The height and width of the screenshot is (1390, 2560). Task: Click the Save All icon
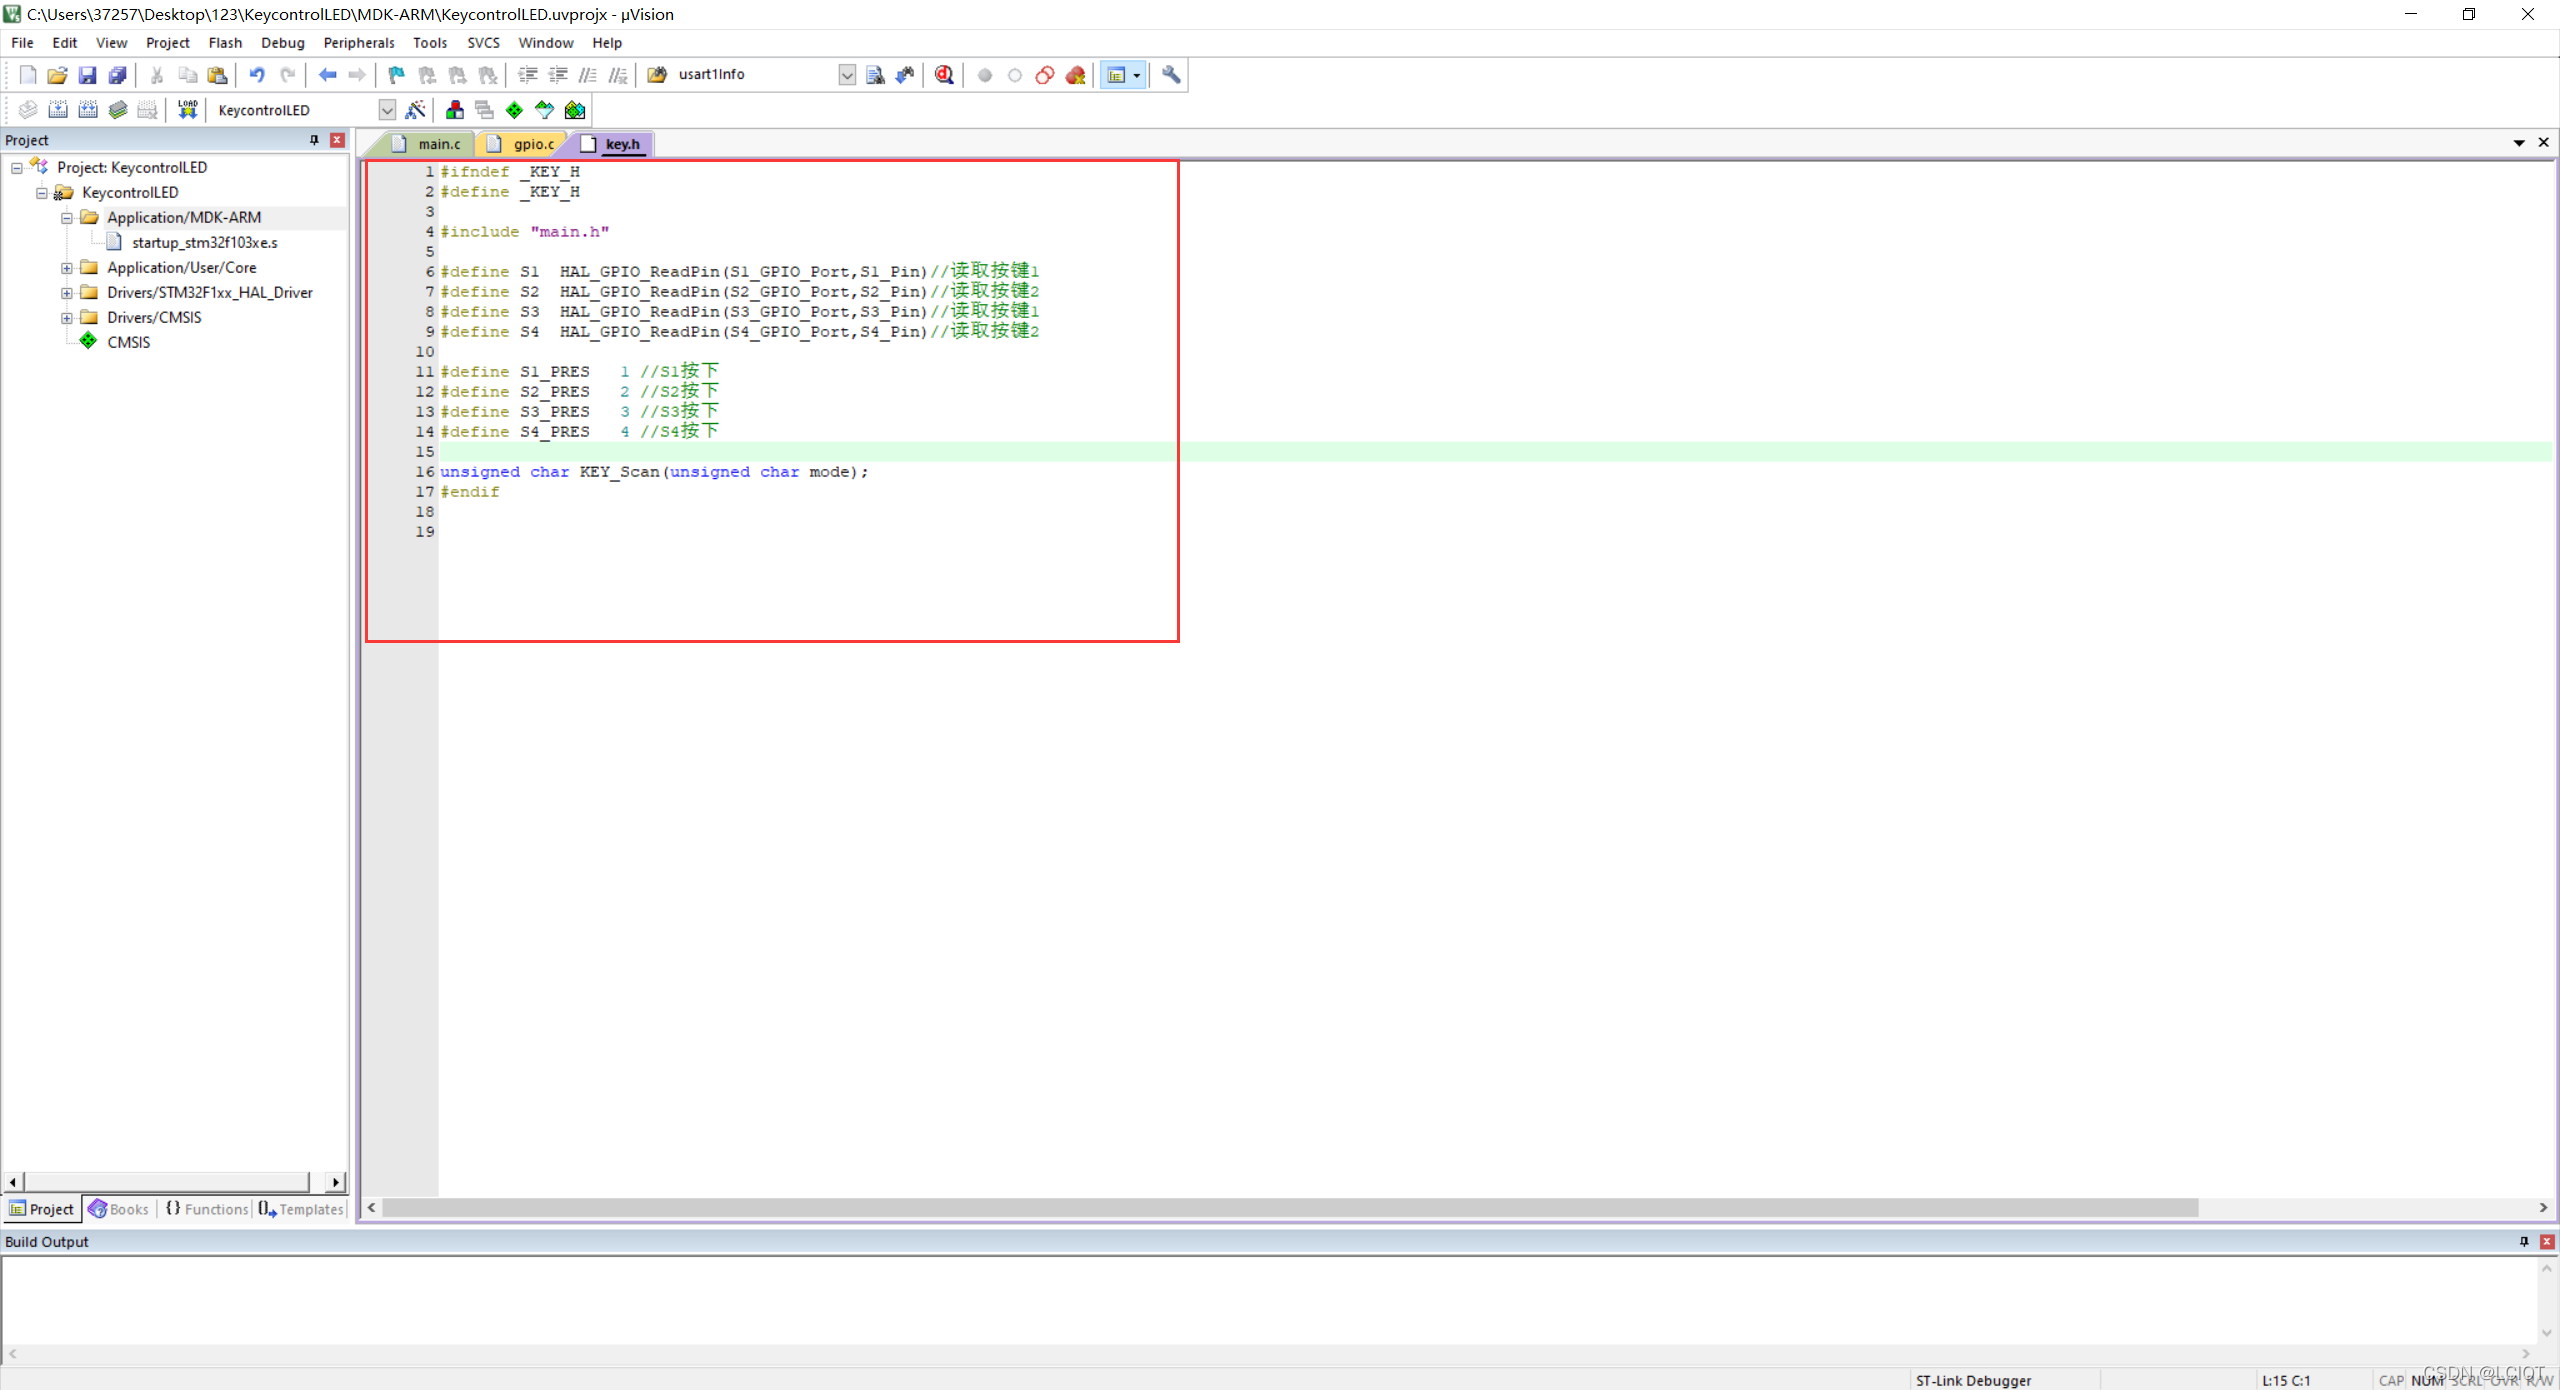[x=118, y=75]
